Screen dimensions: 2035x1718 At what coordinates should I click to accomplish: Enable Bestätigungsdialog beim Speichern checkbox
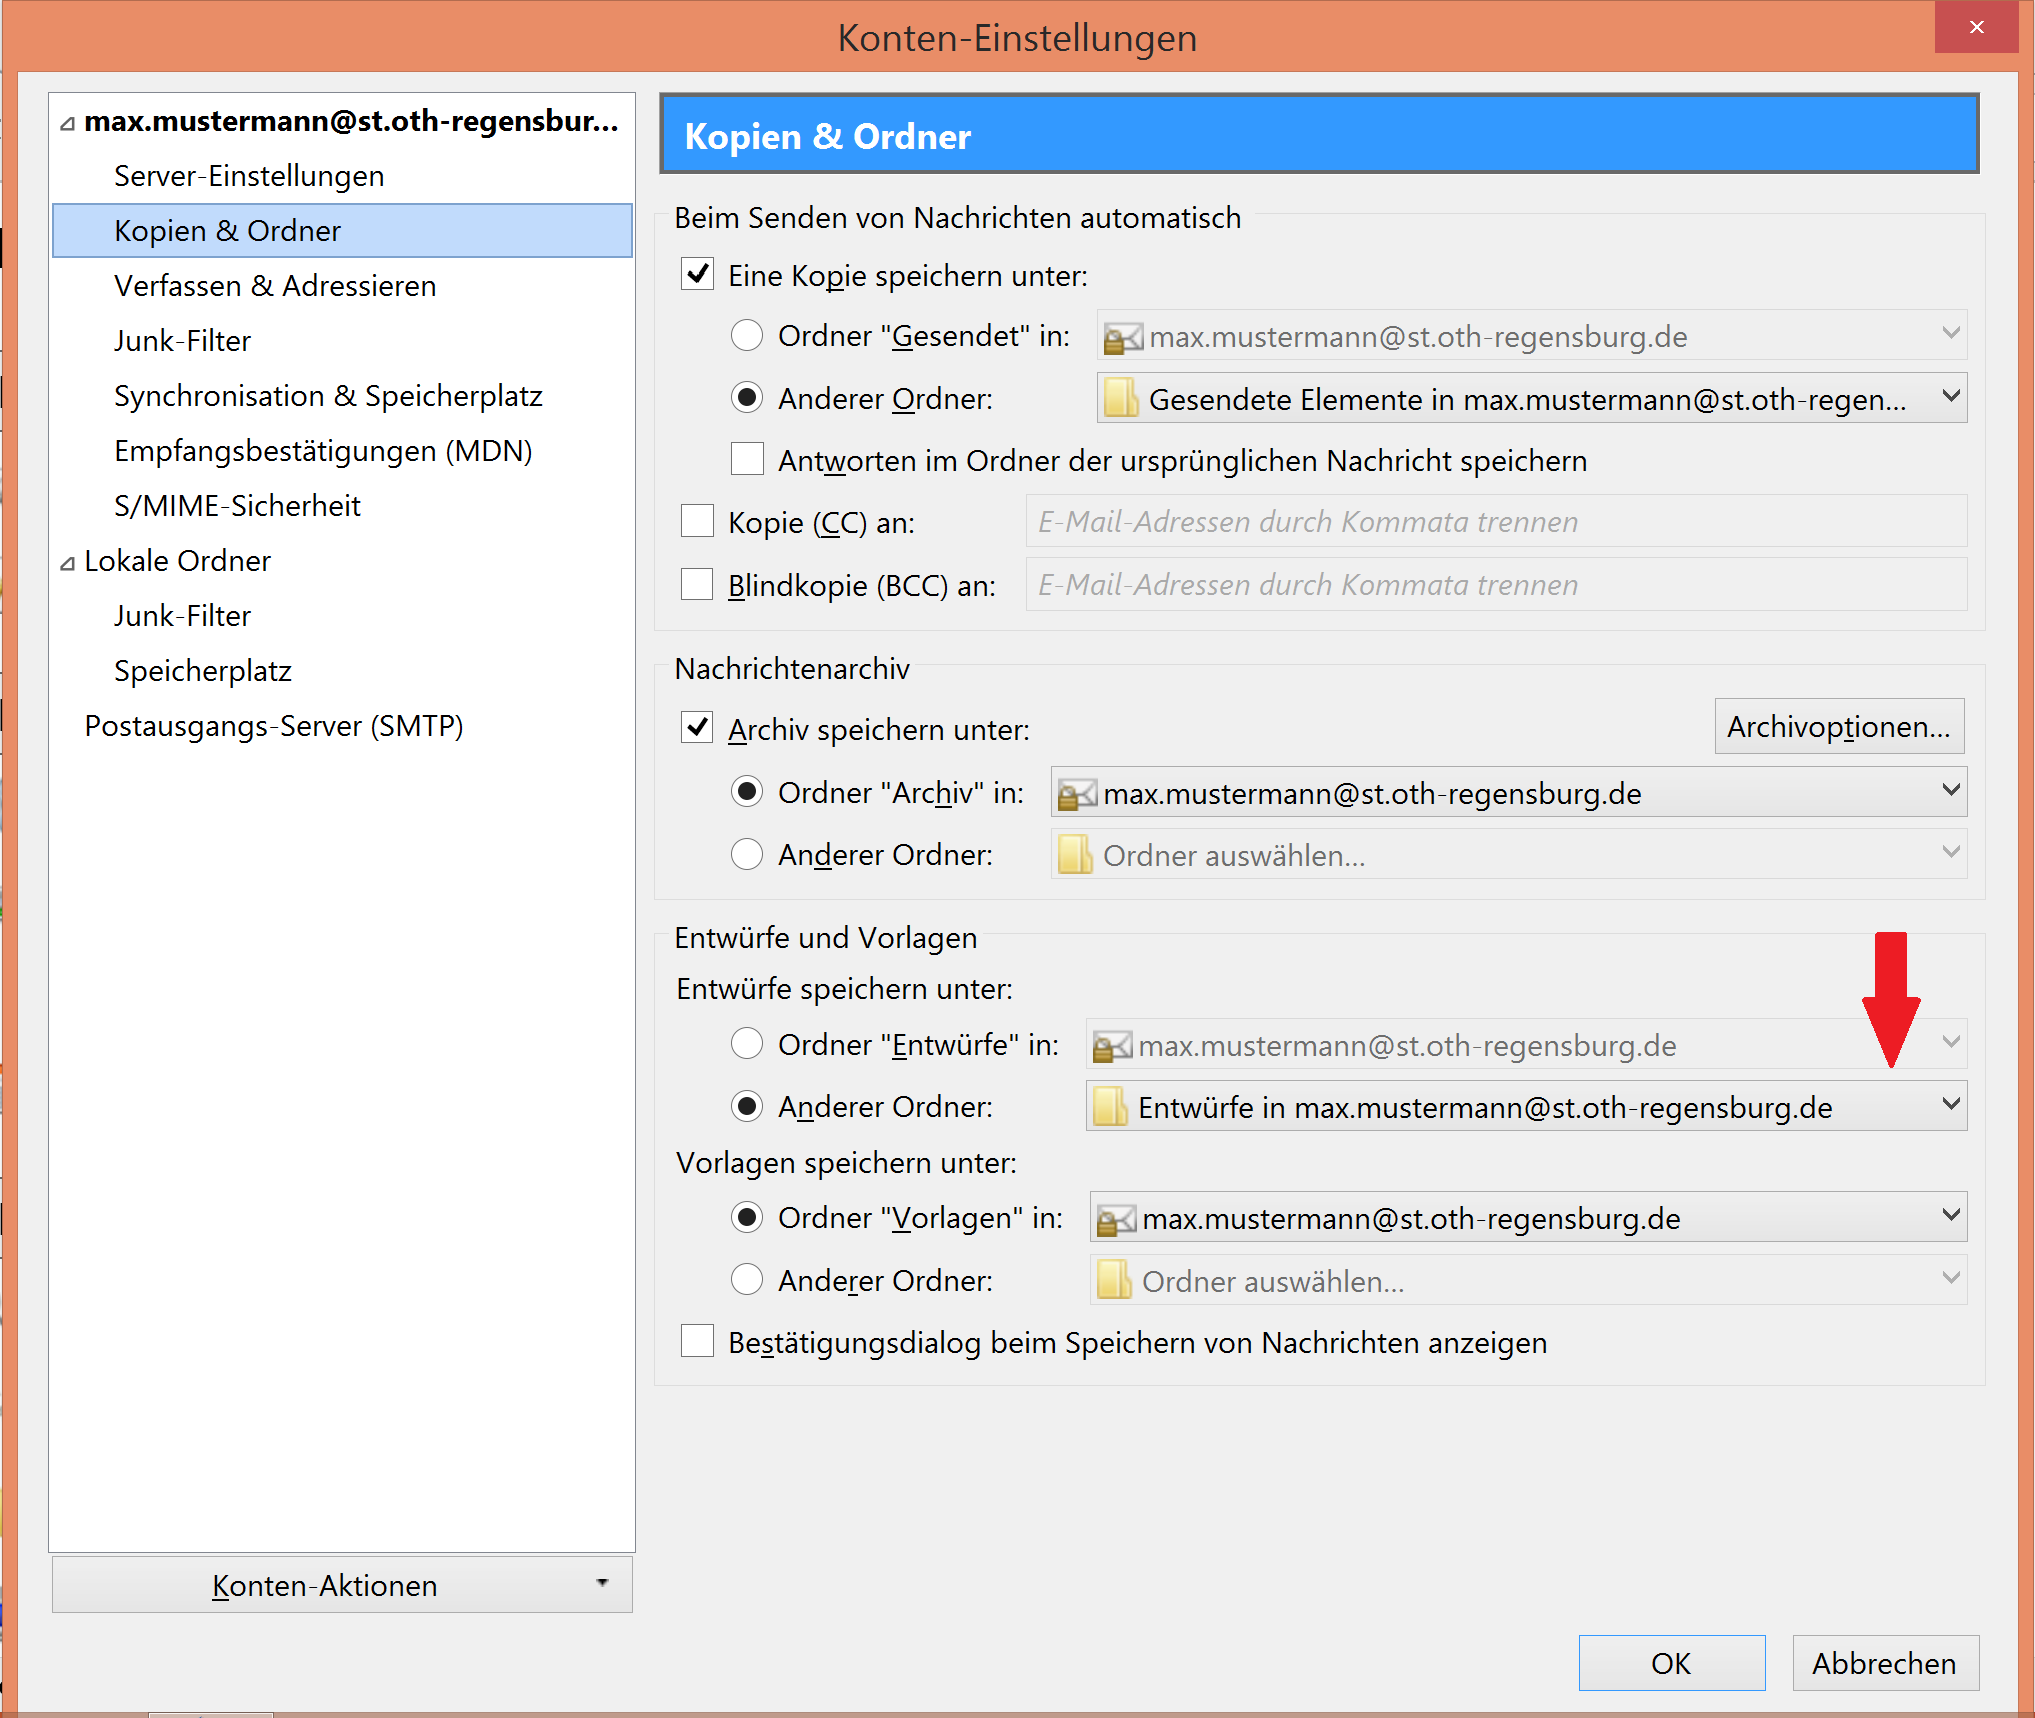pyautogui.click(x=697, y=1341)
